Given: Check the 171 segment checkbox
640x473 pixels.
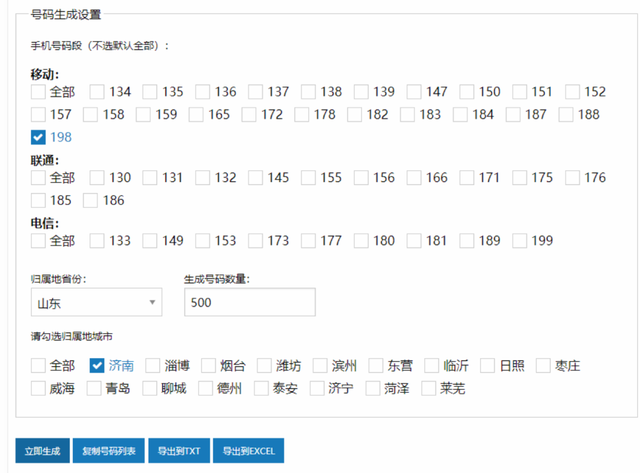Looking at the screenshot, I should click(467, 178).
